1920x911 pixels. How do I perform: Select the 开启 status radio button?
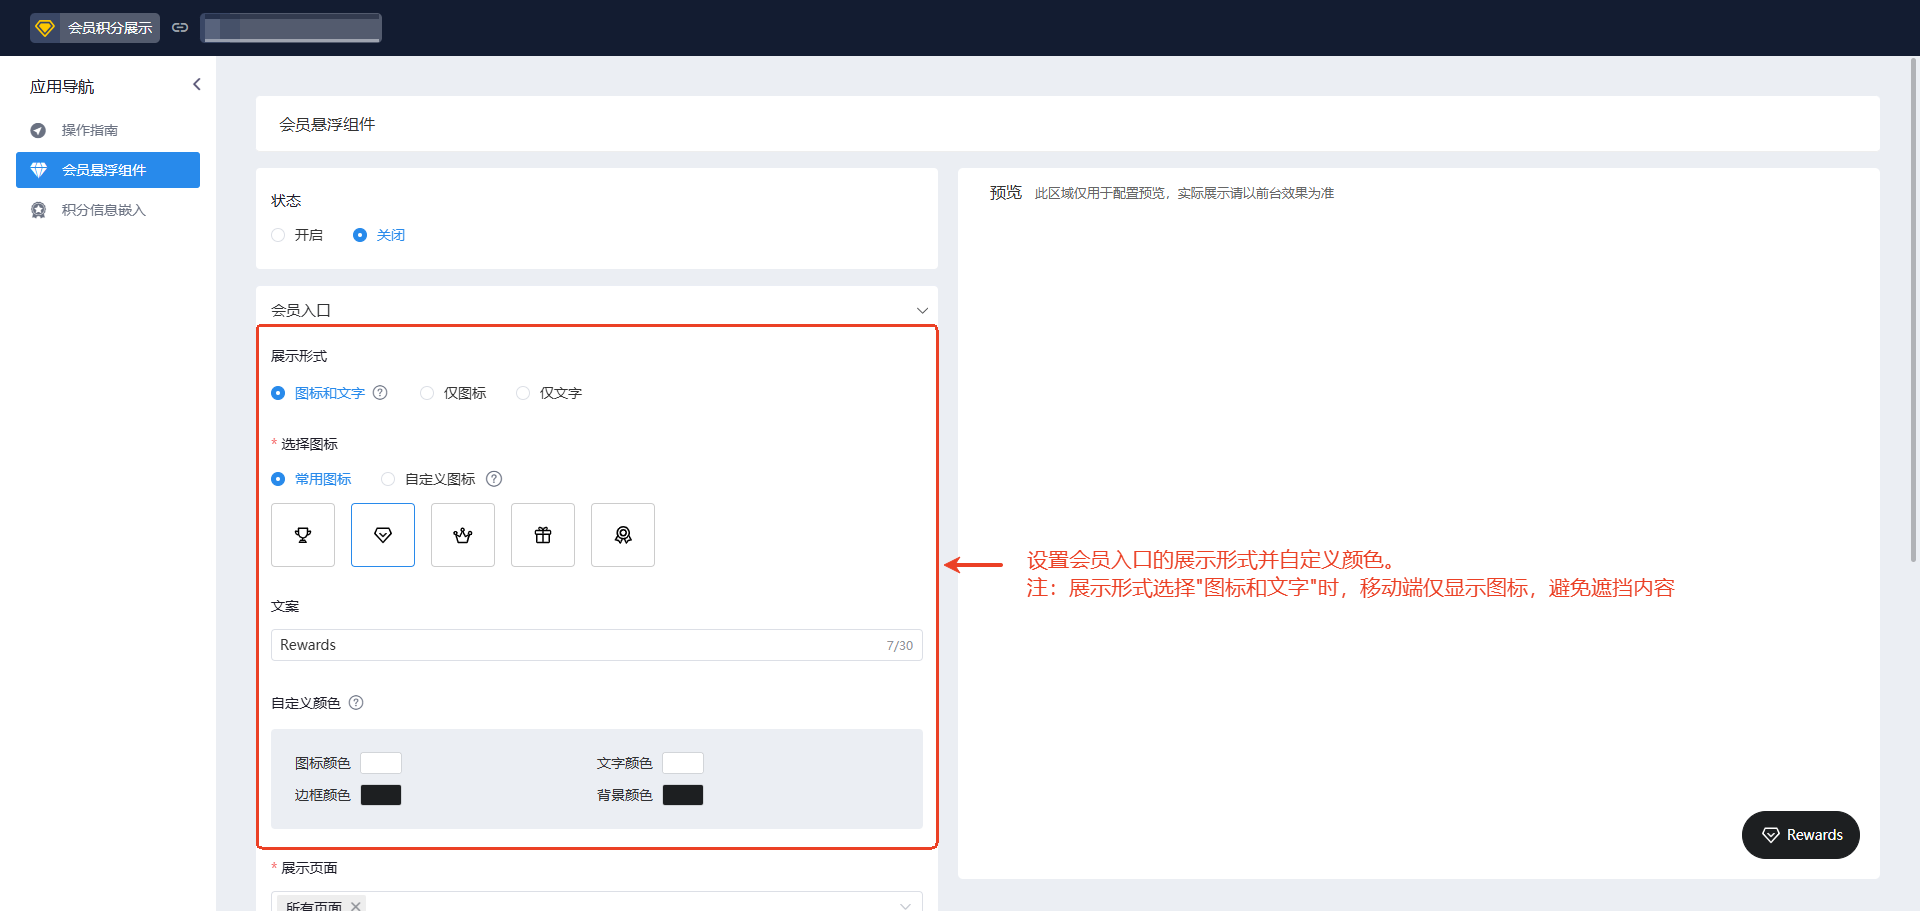(x=278, y=235)
